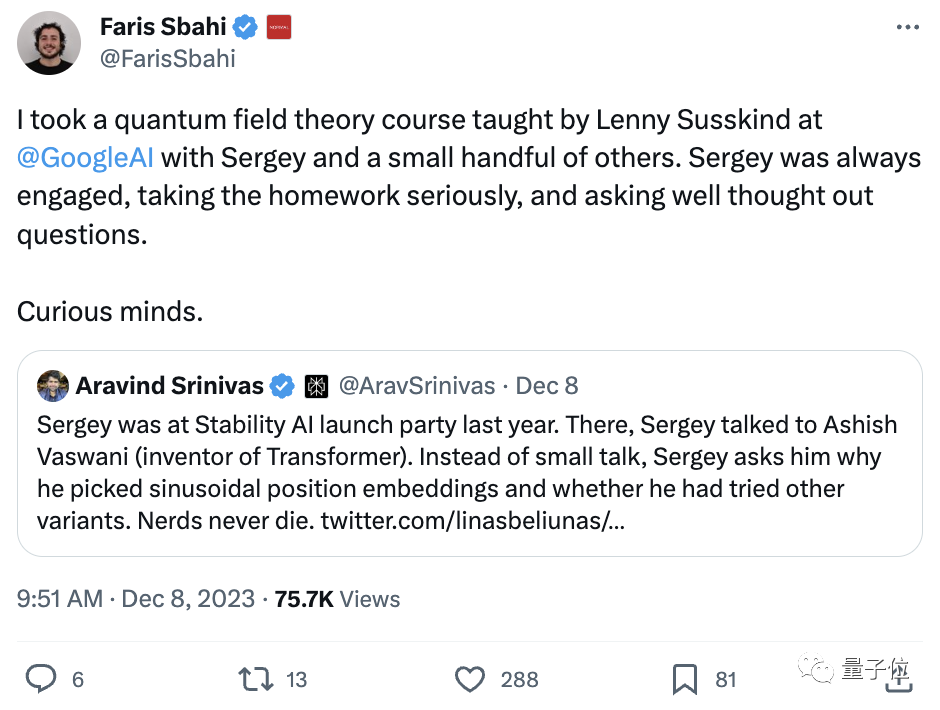Click Aravind Srinivas's small avatar in quoted tweet
The image size is (940, 710).
(x=53, y=386)
